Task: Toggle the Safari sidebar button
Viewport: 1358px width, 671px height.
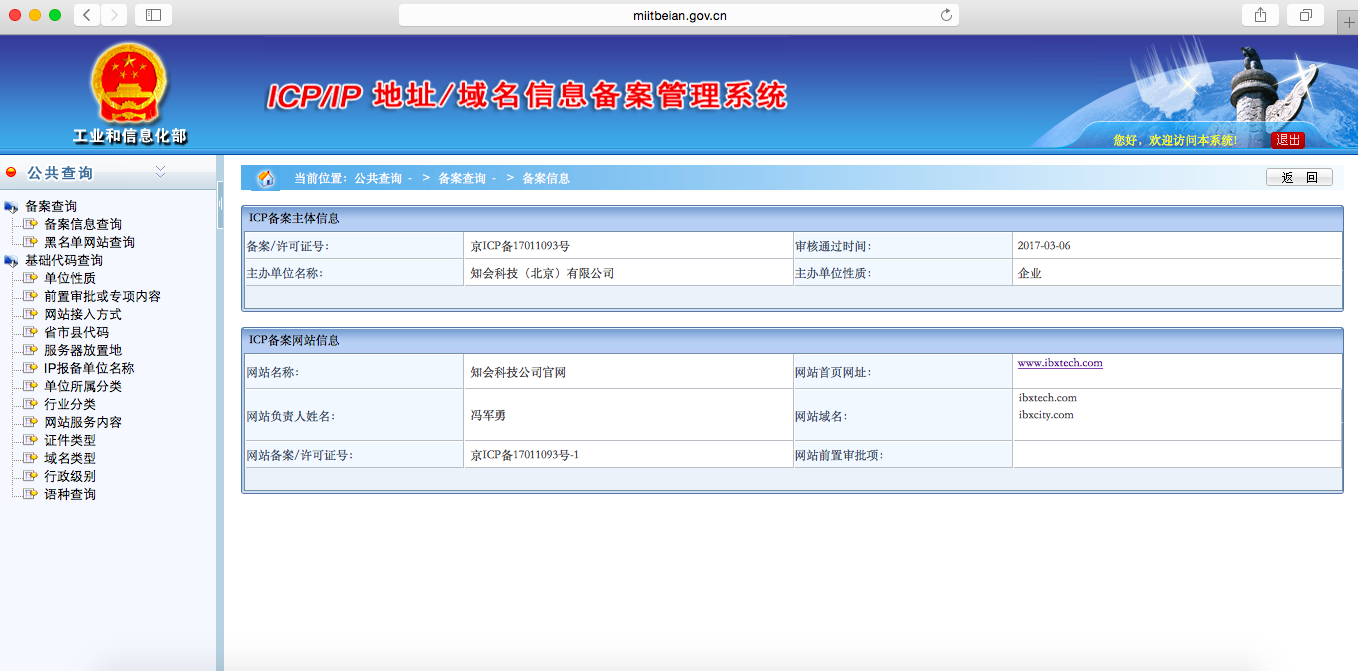Action: point(153,15)
